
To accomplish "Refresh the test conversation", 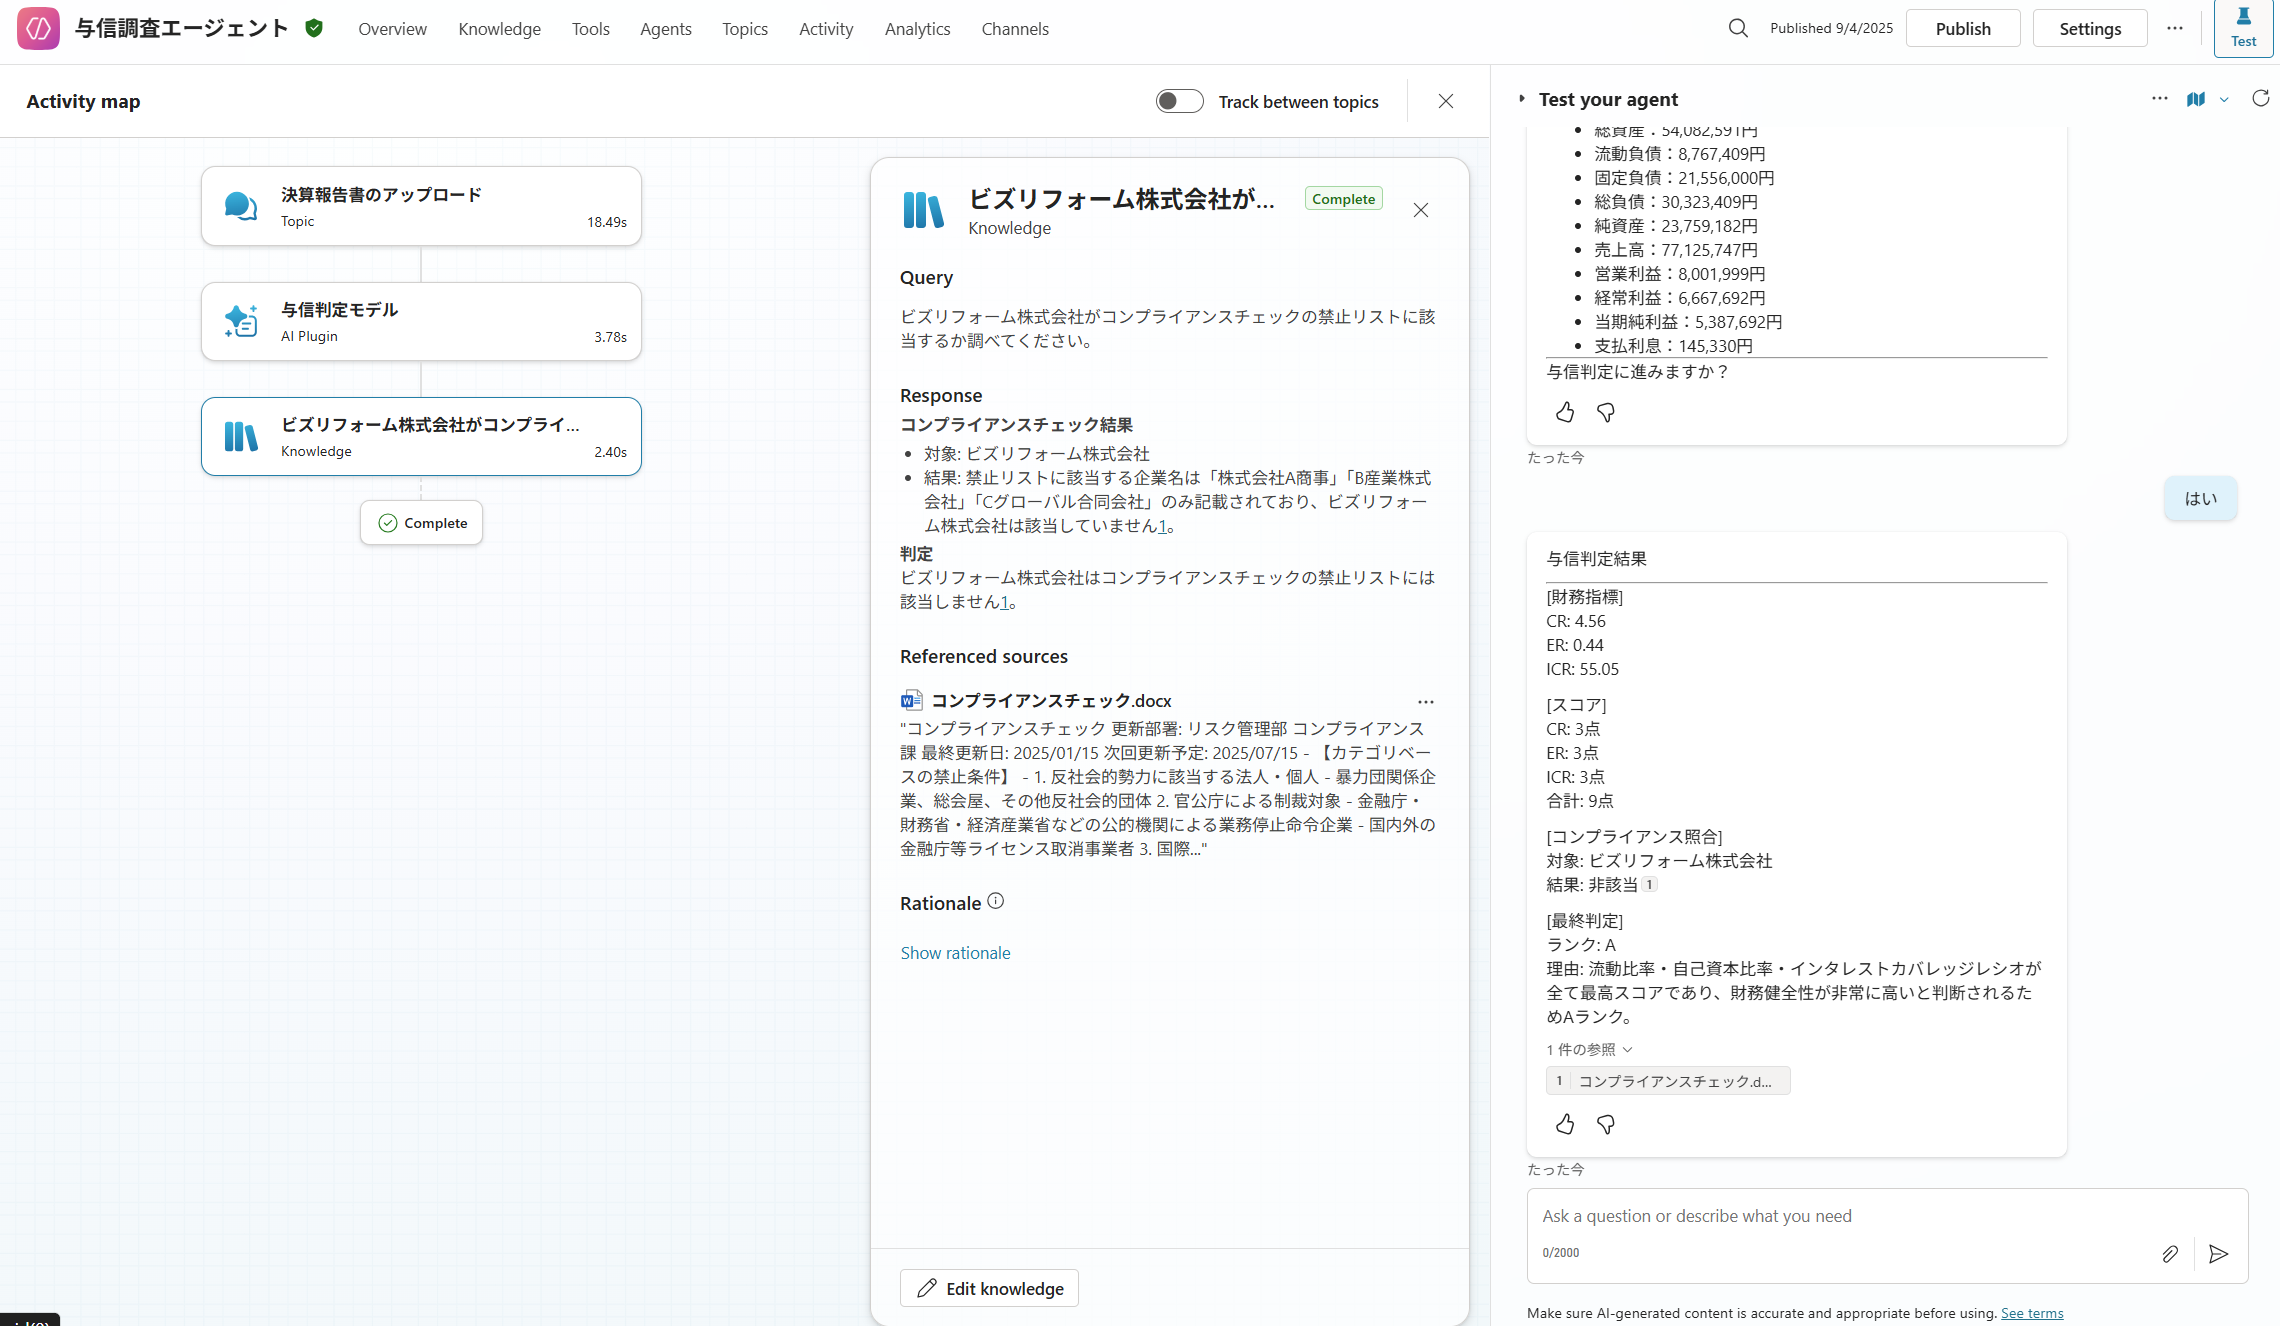I will [x=2260, y=98].
